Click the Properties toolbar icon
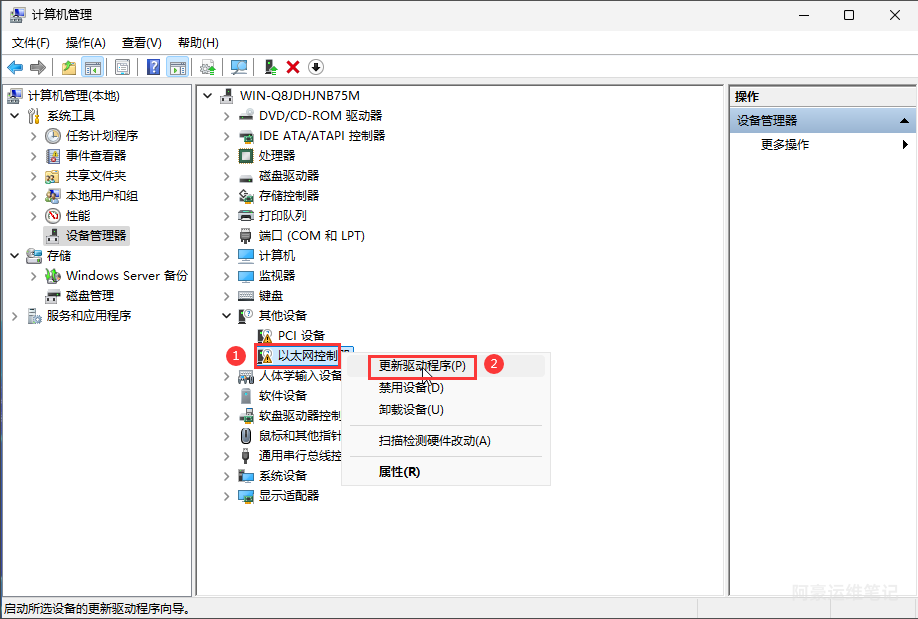Viewport: 918px width, 619px height. [x=122, y=67]
